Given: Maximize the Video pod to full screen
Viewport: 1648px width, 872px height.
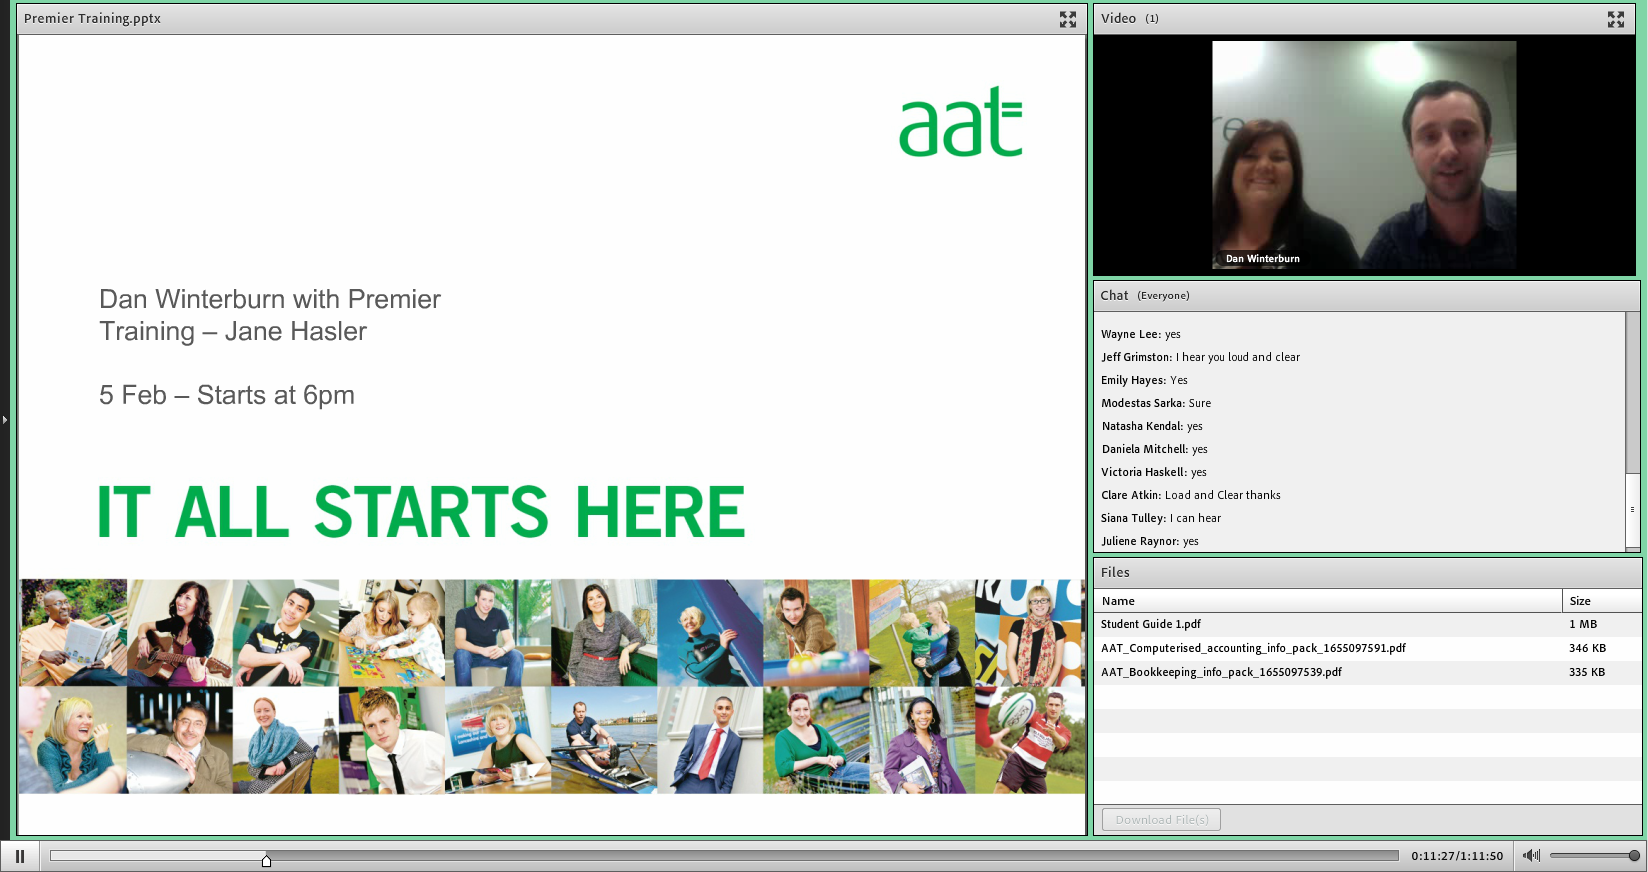Looking at the screenshot, I should [x=1616, y=19].
